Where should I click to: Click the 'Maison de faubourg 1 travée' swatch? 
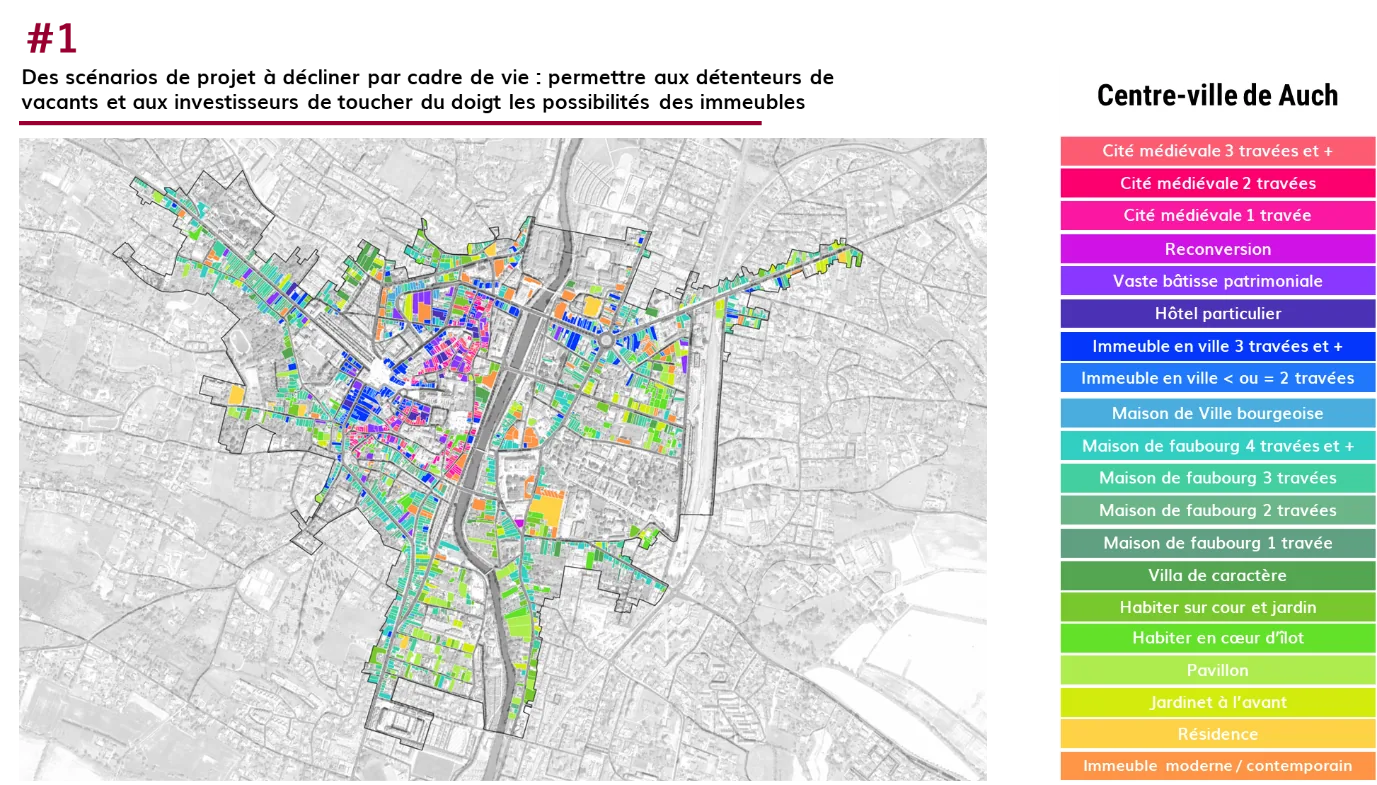click(1217, 543)
